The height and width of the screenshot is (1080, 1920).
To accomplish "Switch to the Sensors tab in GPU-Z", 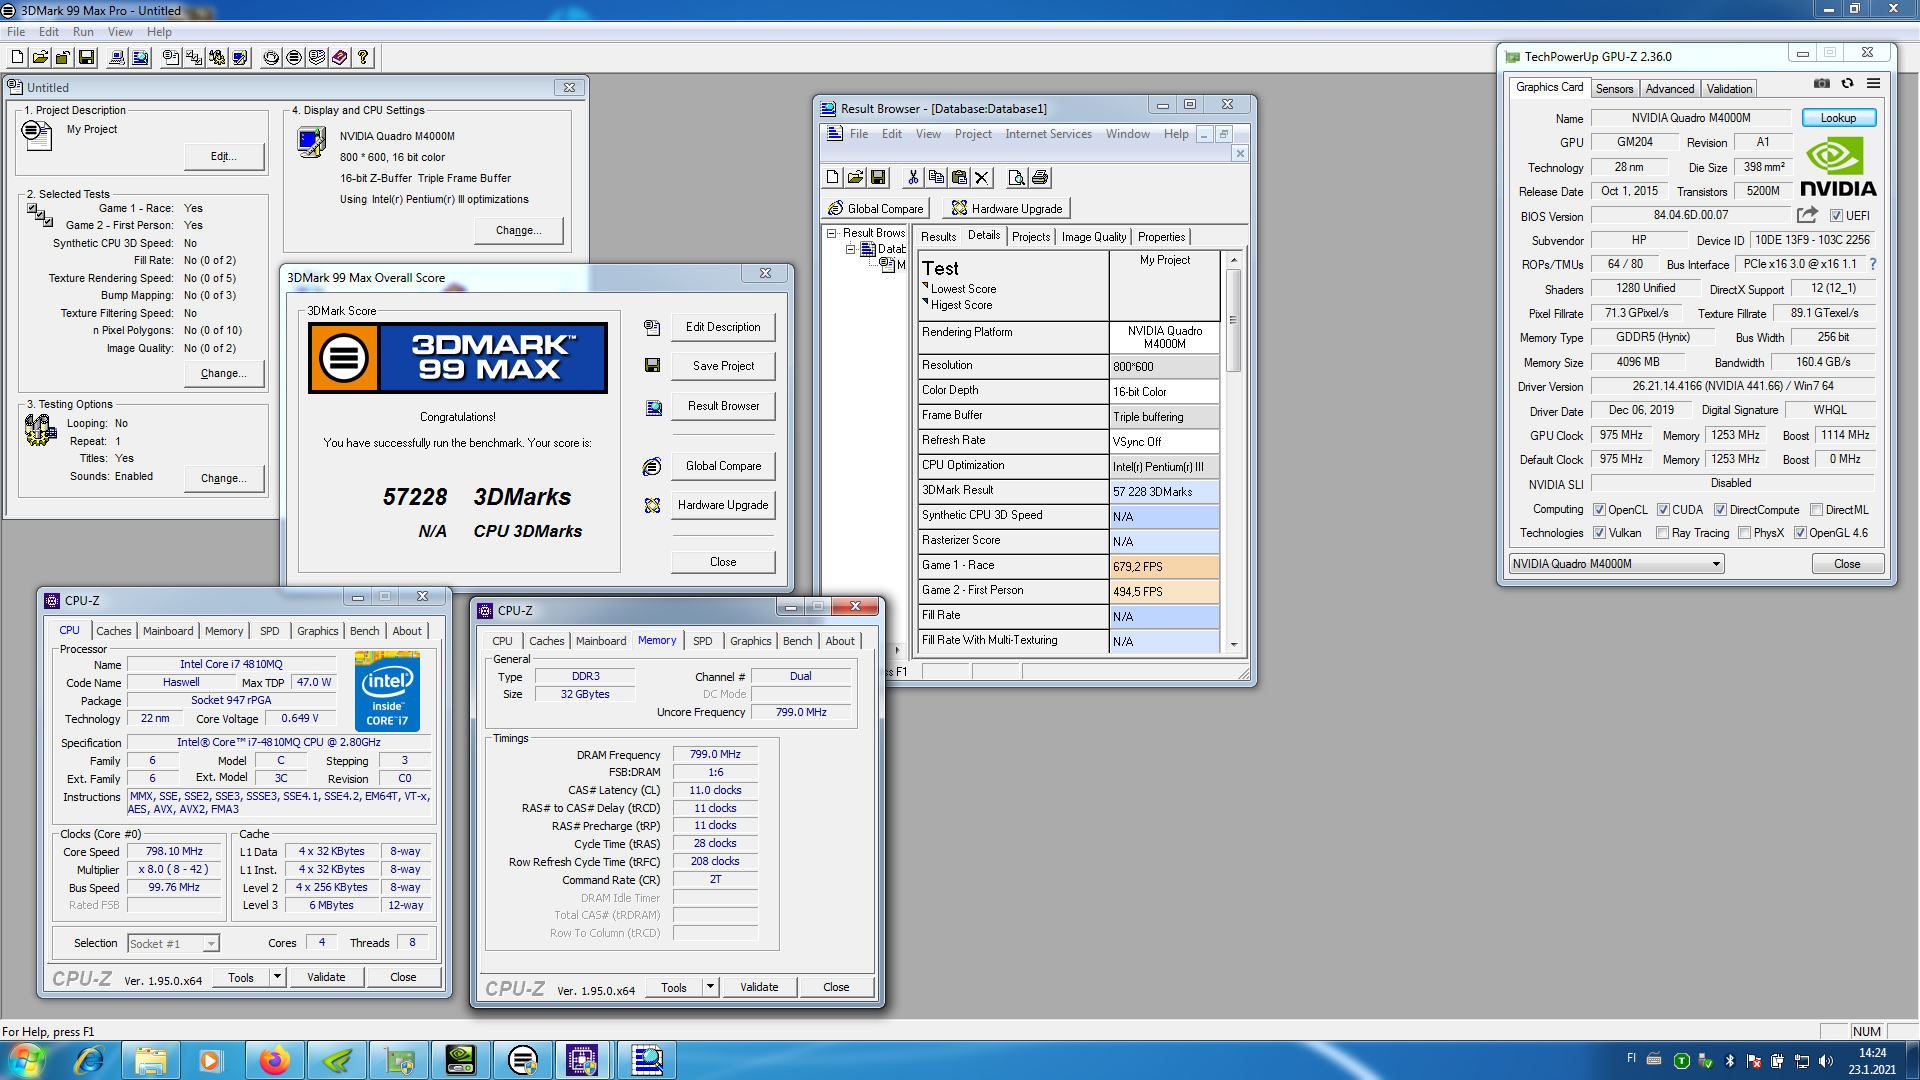I will click(x=1614, y=89).
